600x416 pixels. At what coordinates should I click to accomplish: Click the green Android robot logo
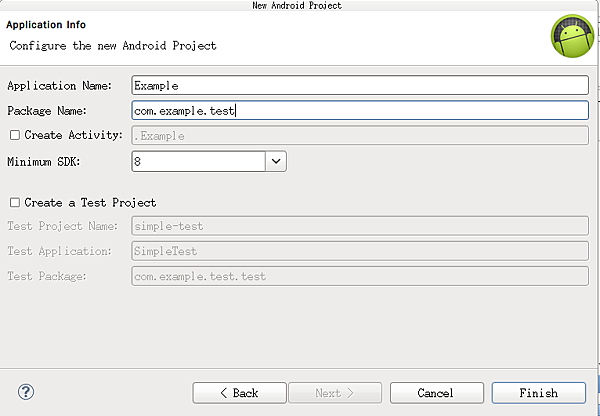click(x=572, y=36)
